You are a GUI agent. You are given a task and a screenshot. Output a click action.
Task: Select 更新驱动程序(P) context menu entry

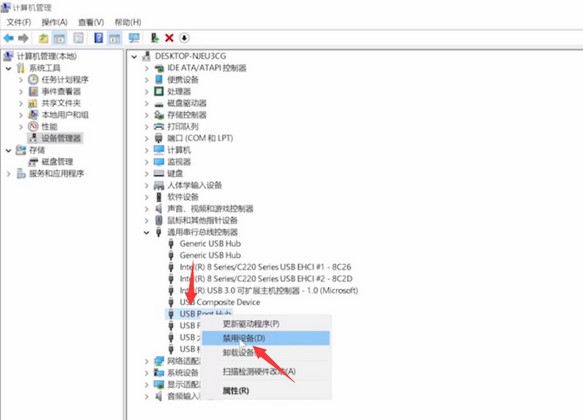[x=251, y=324]
